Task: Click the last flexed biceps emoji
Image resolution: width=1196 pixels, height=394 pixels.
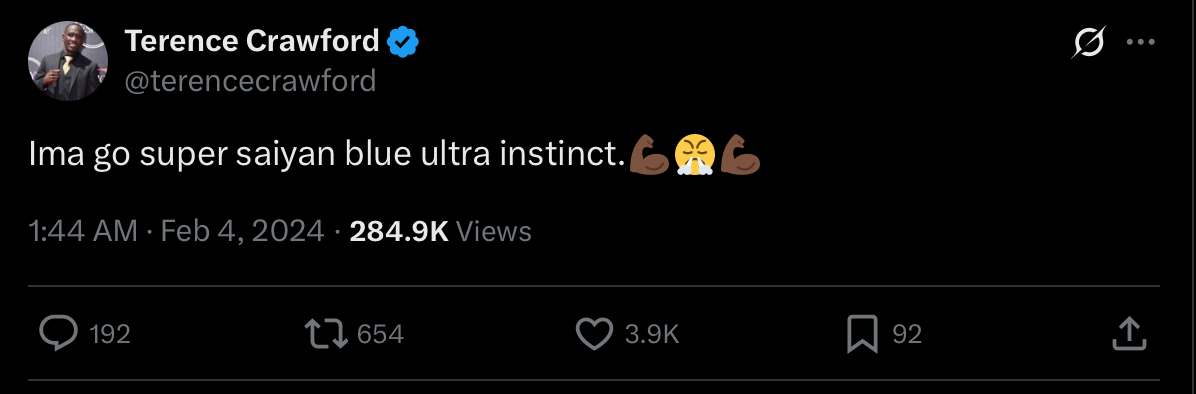Action: [739, 155]
